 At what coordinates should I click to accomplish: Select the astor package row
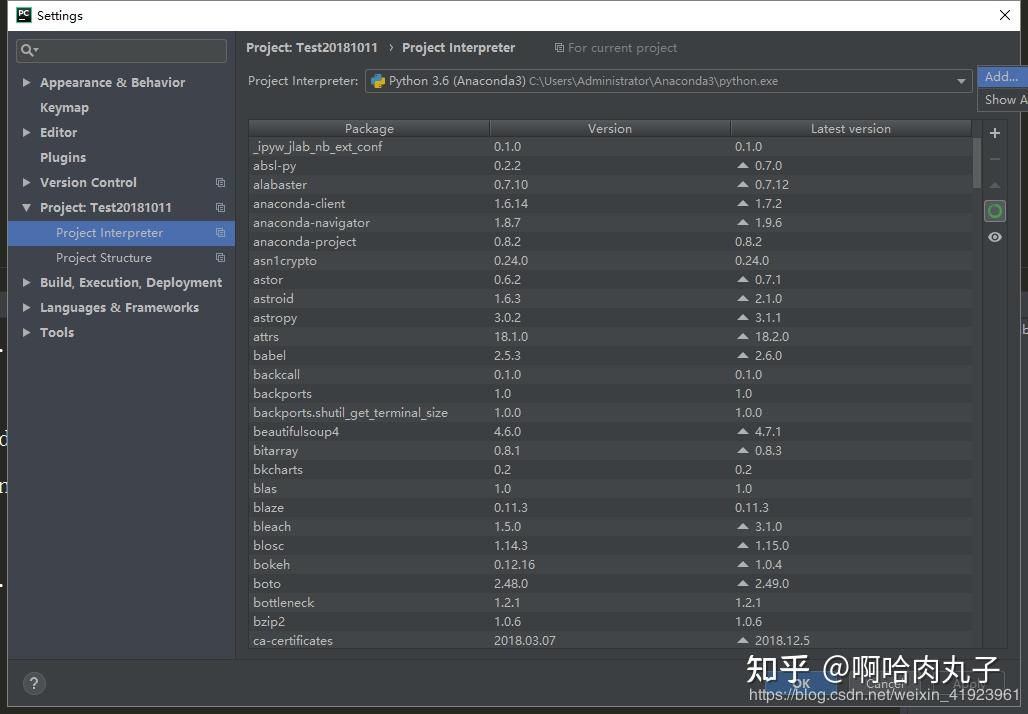610,280
